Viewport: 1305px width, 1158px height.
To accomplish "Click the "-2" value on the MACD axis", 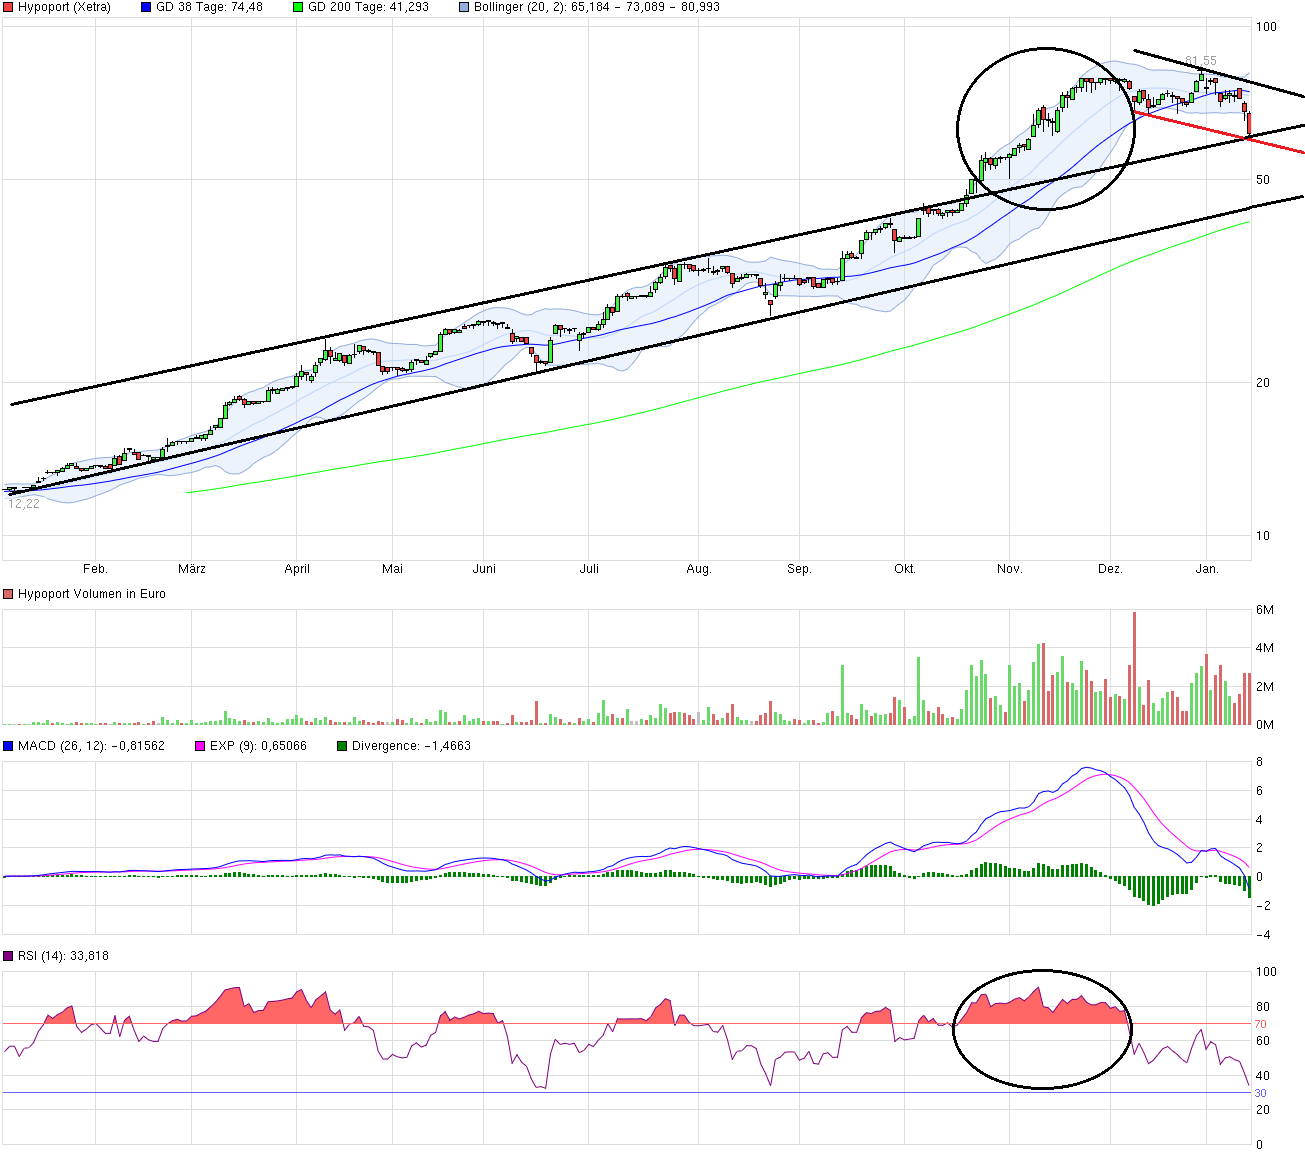I will (1262, 906).
